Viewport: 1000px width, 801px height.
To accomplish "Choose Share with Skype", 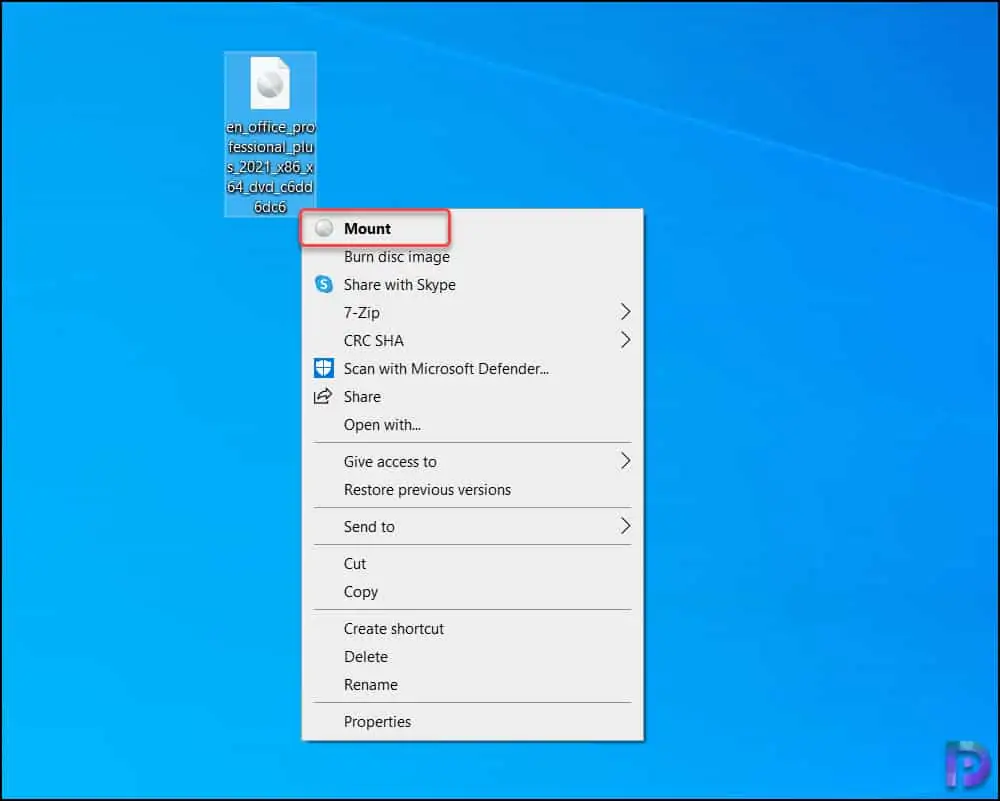I will tap(472, 284).
